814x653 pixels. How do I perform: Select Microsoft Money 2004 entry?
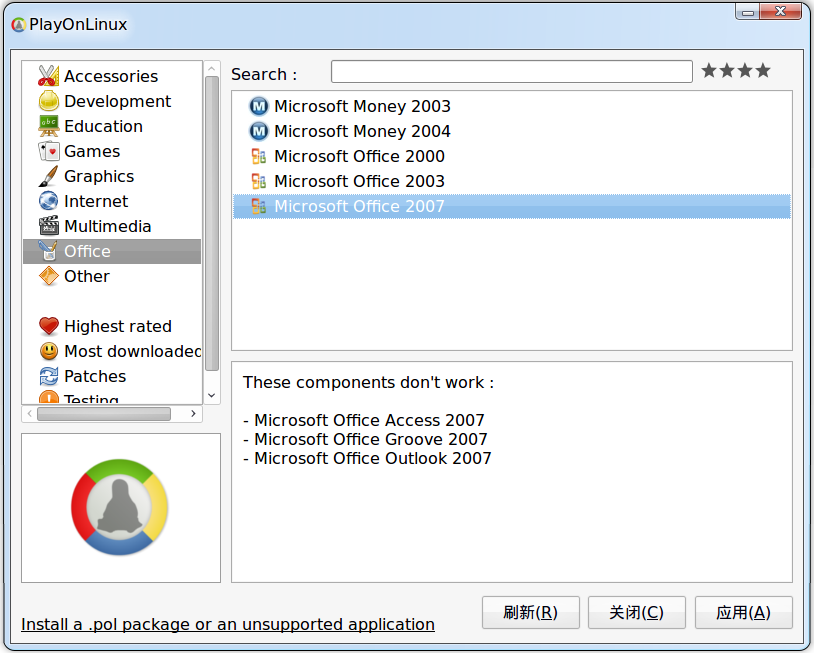click(x=512, y=131)
